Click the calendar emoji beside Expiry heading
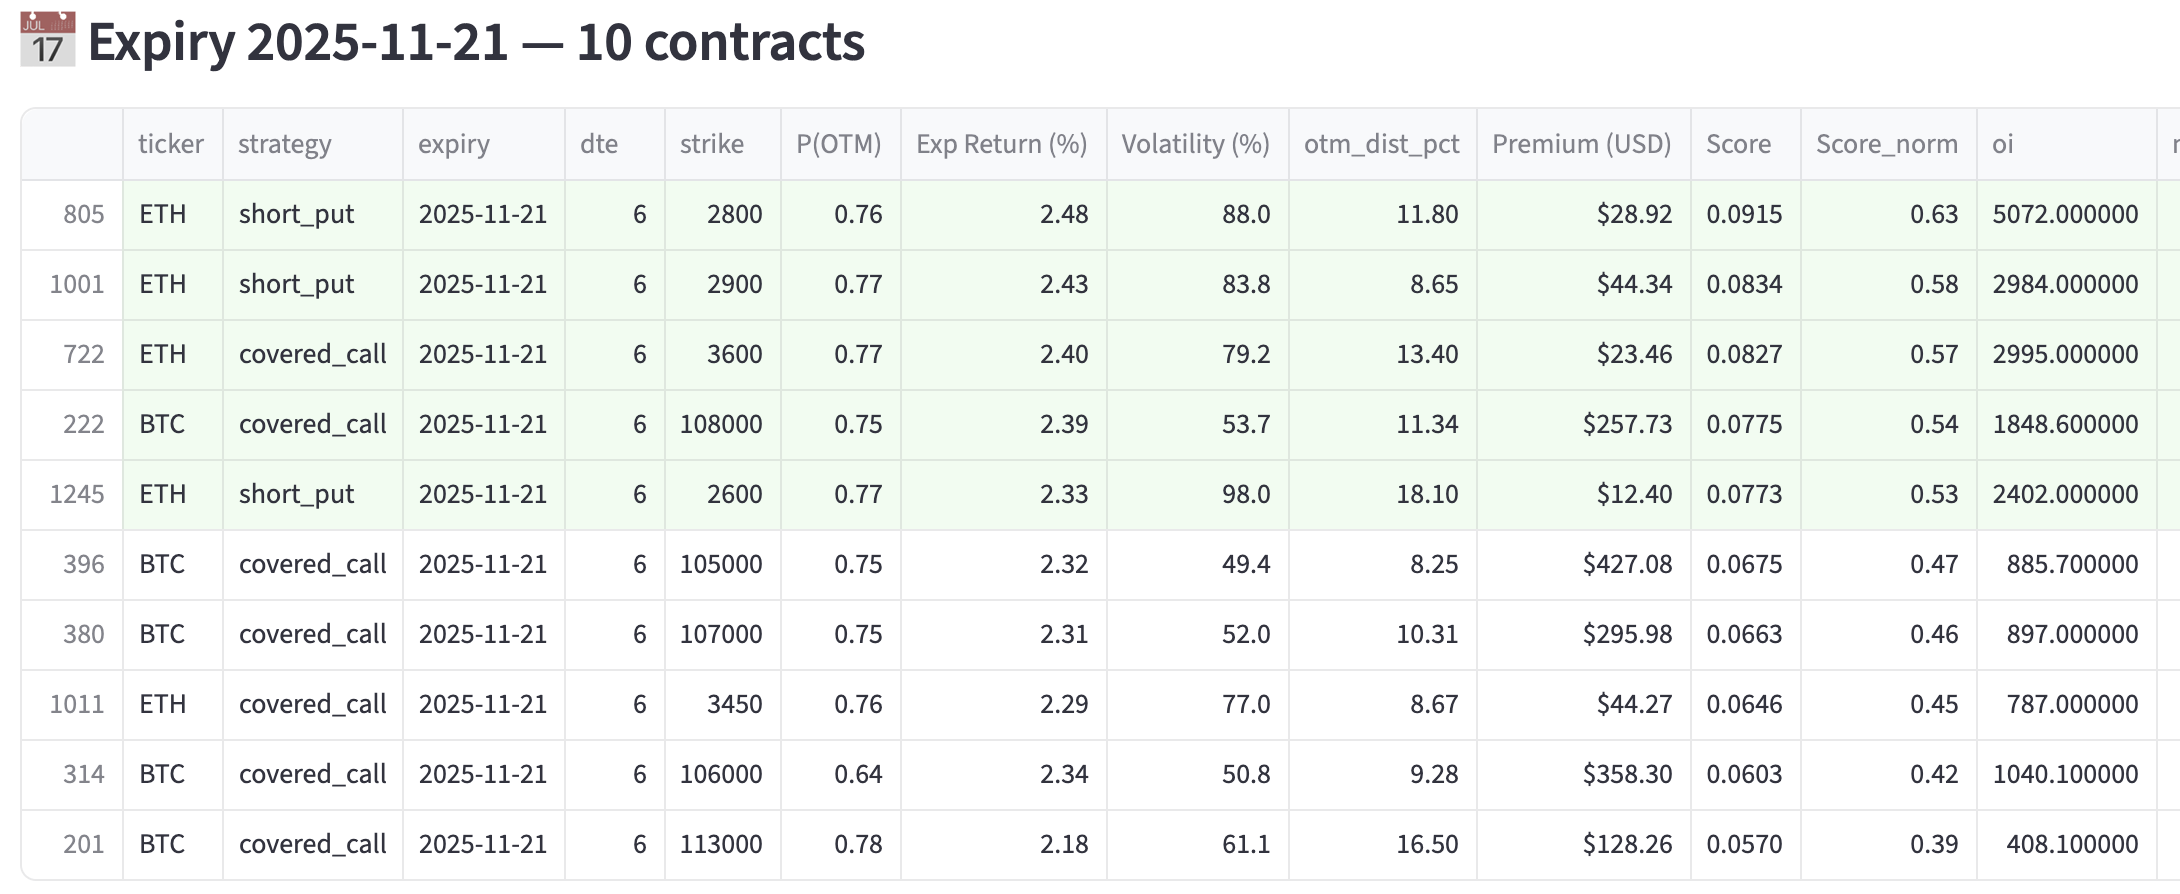This screenshot has width=2180, height=894. [48, 40]
